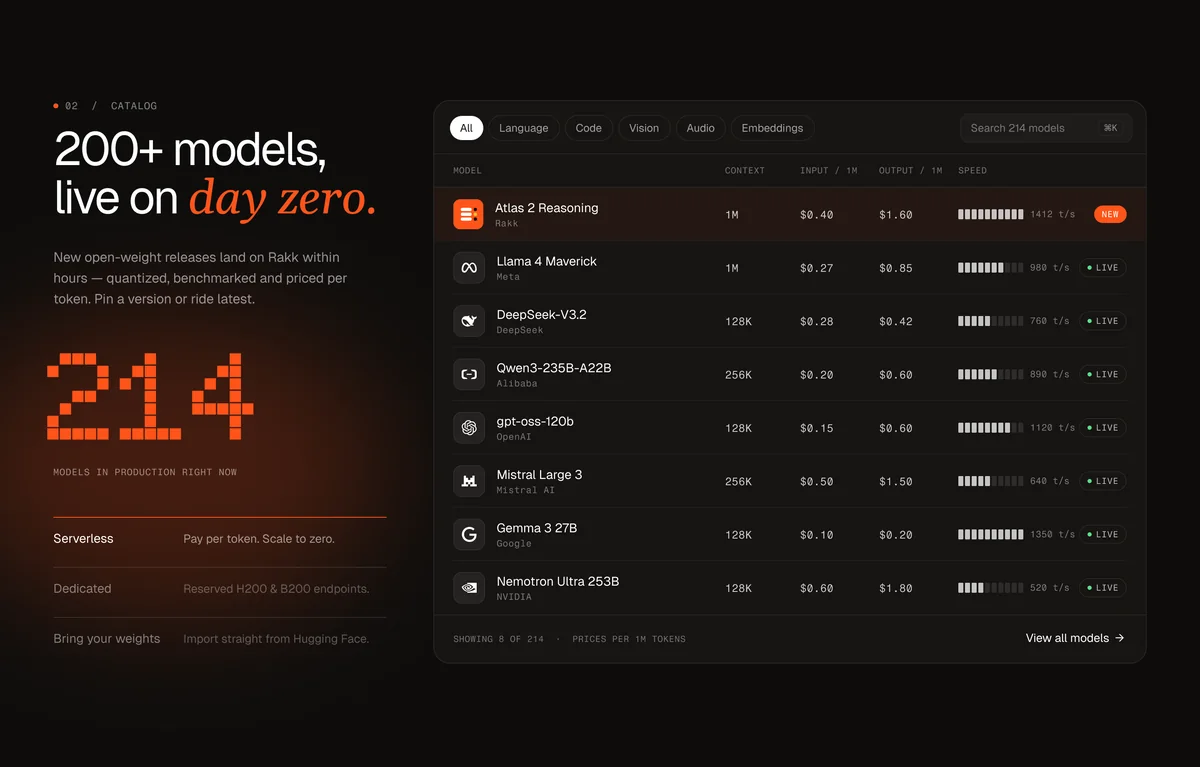Sort by the CONTEXT column header
Screen dimensions: 1200x767
745,171
